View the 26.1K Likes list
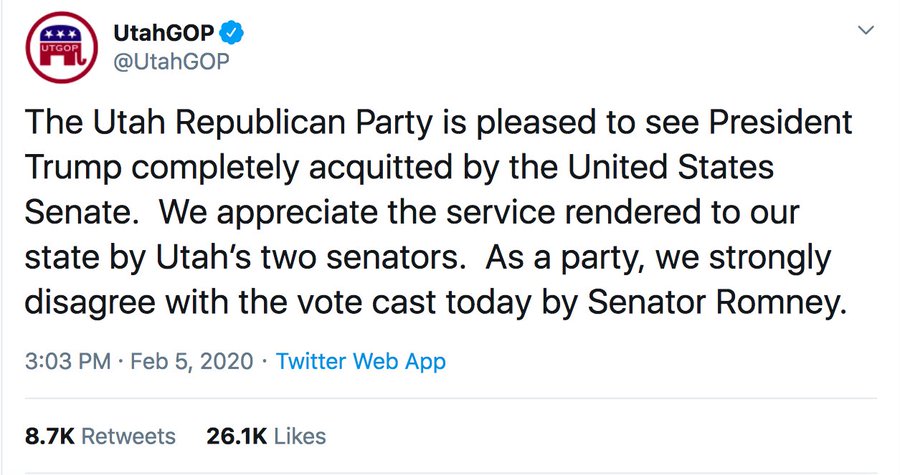Viewport: 900px width, 475px height. point(266,436)
